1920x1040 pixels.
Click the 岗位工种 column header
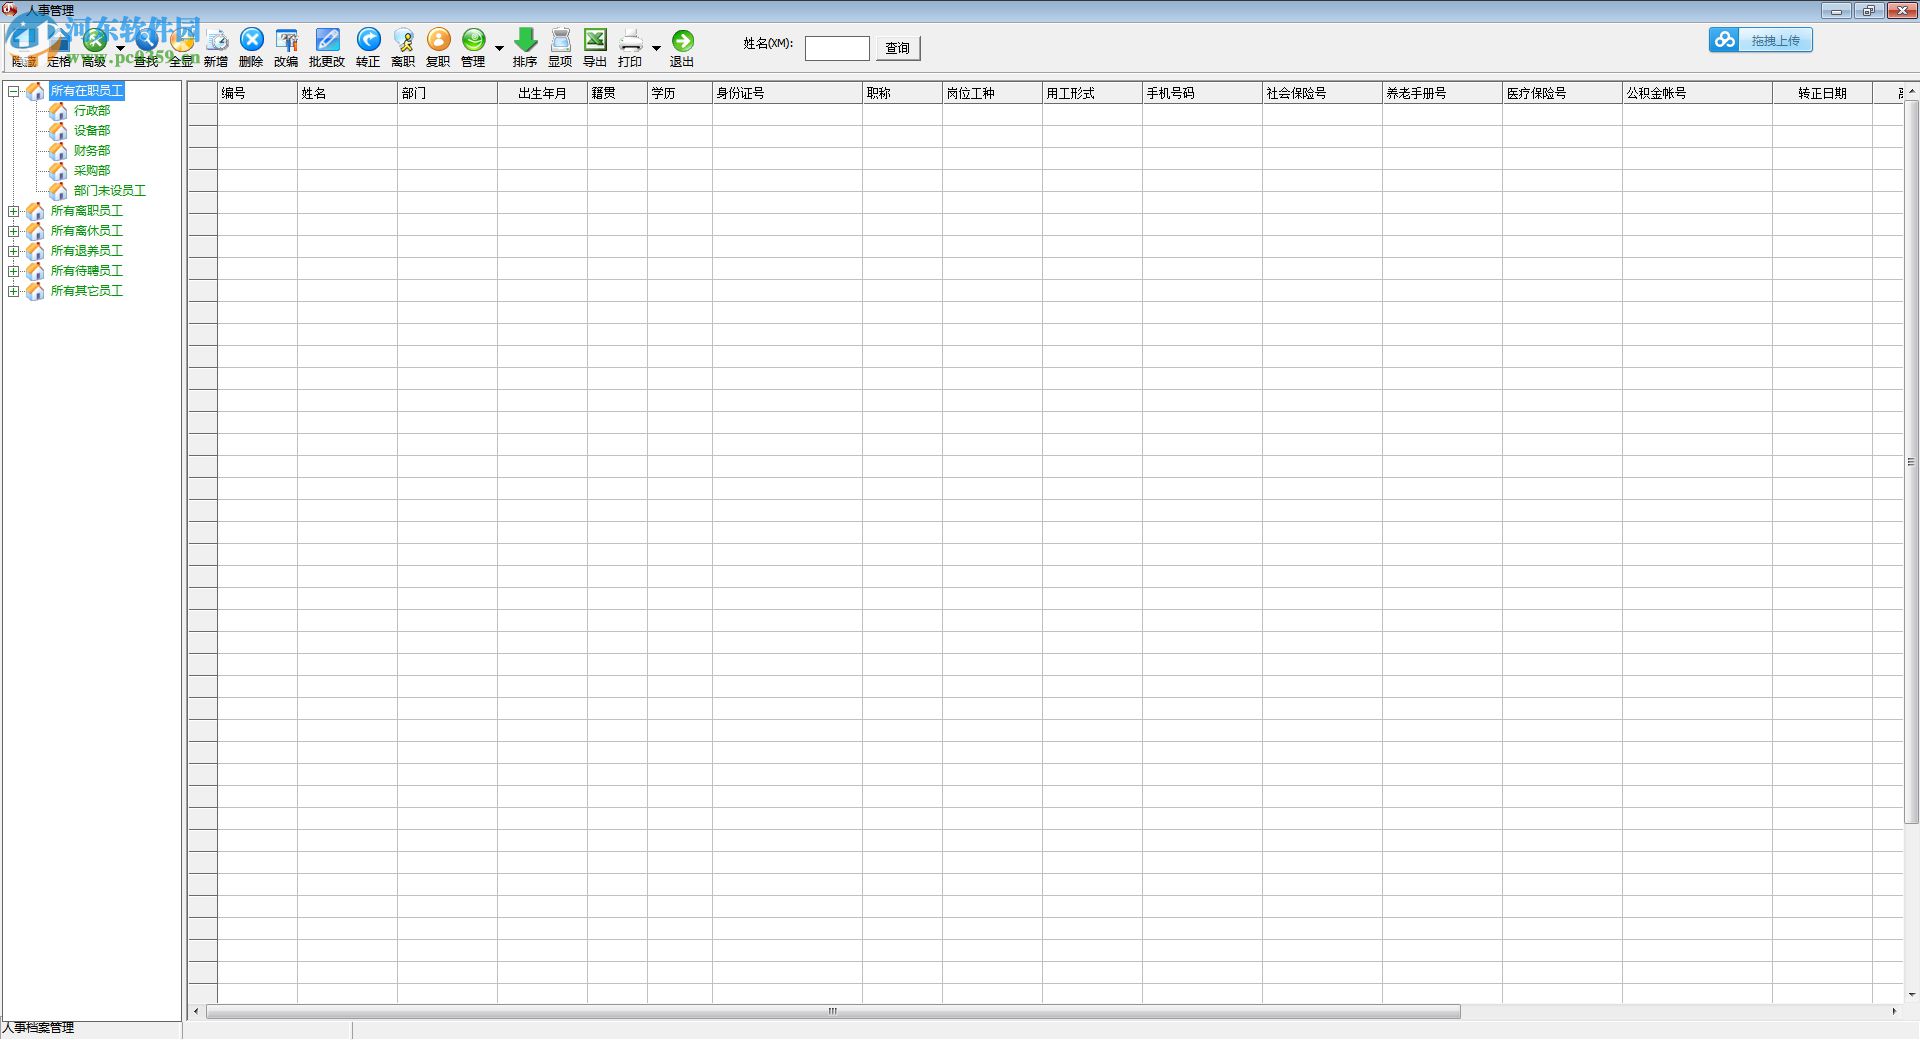tap(992, 93)
